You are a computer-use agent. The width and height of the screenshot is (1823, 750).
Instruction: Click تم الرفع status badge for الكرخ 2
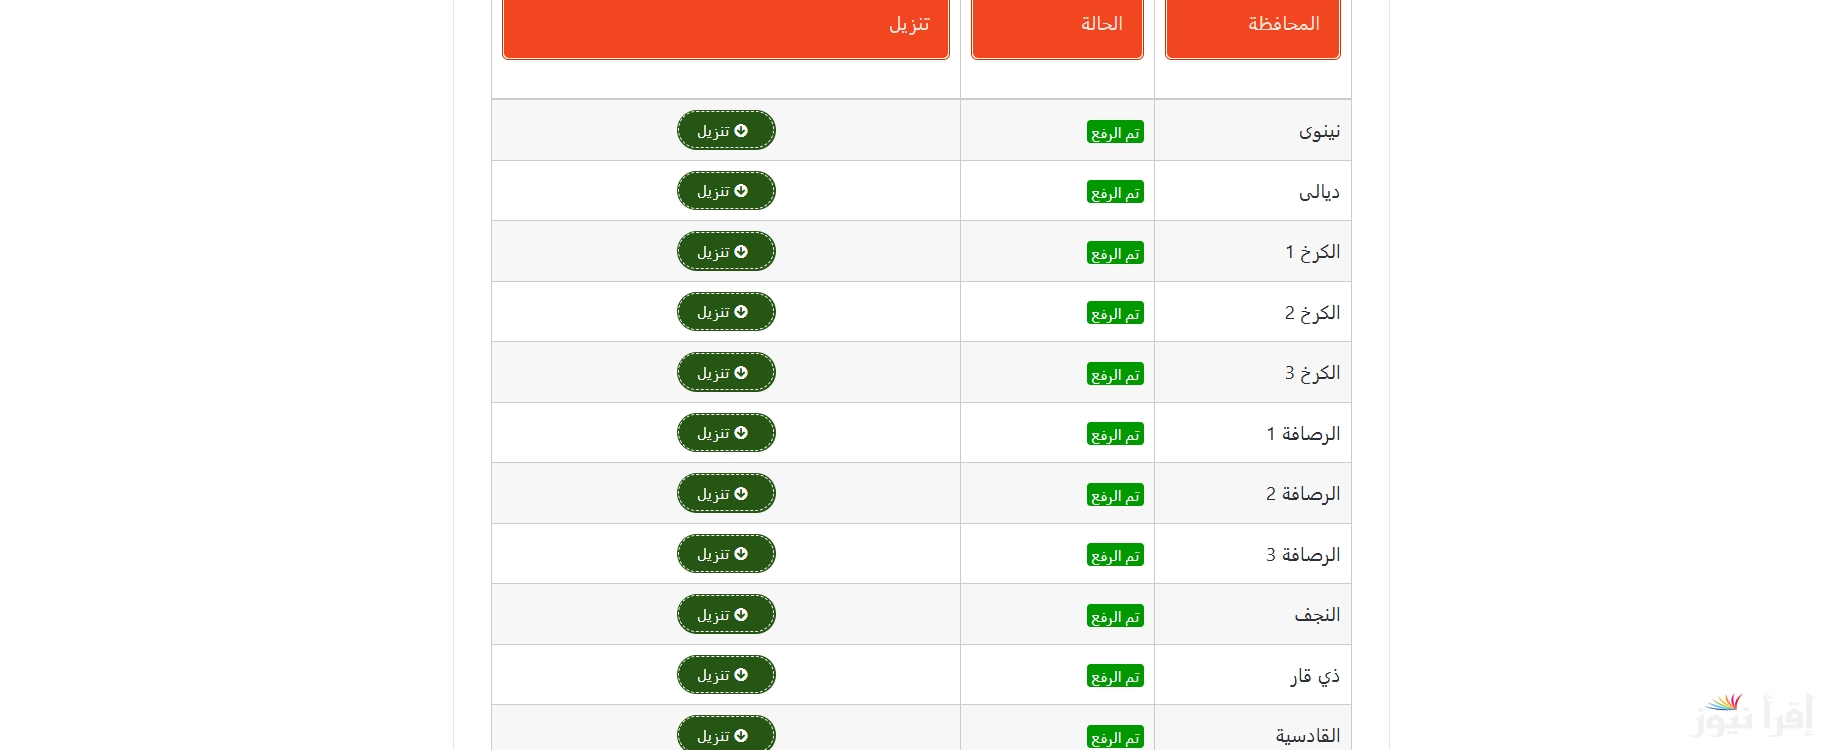click(x=1115, y=313)
